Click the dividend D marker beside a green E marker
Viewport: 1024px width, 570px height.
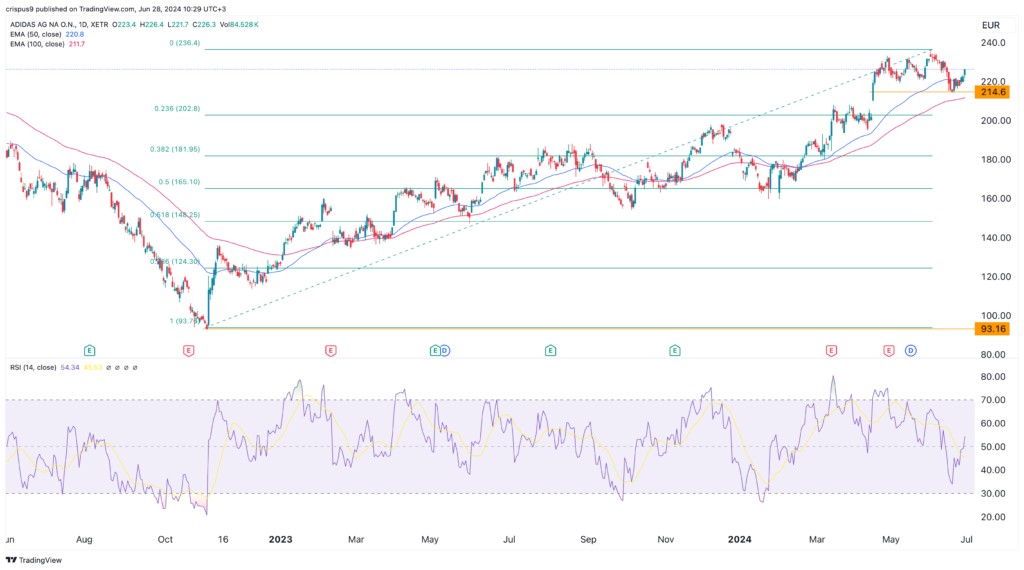tap(445, 351)
